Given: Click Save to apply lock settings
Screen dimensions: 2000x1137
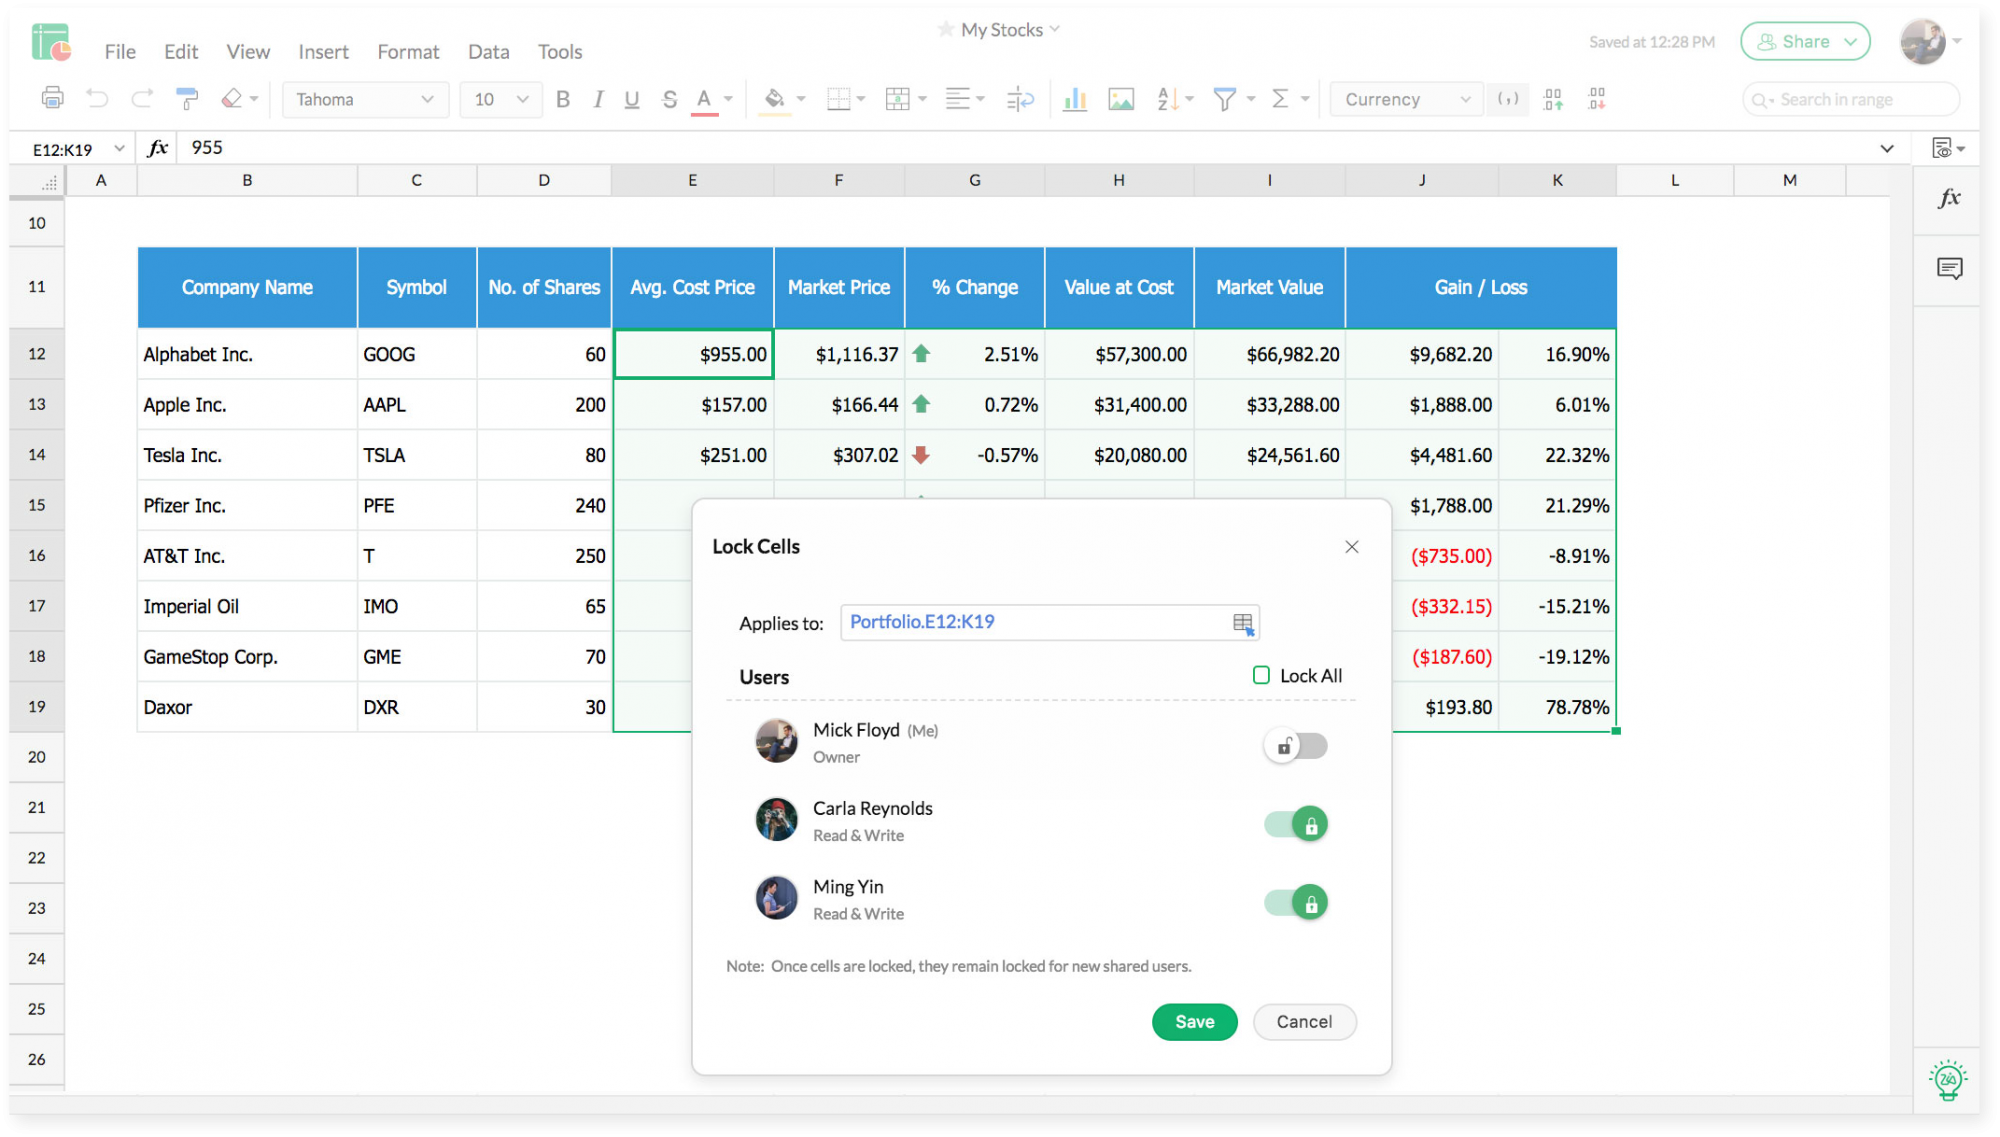Looking at the screenshot, I should pyautogui.click(x=1194, y=1022).
